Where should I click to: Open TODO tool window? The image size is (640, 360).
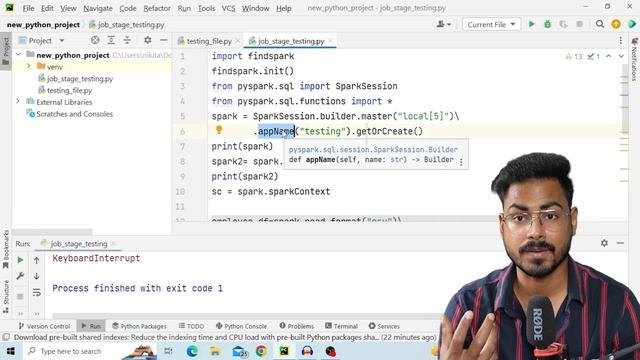[x=191, y=326]
